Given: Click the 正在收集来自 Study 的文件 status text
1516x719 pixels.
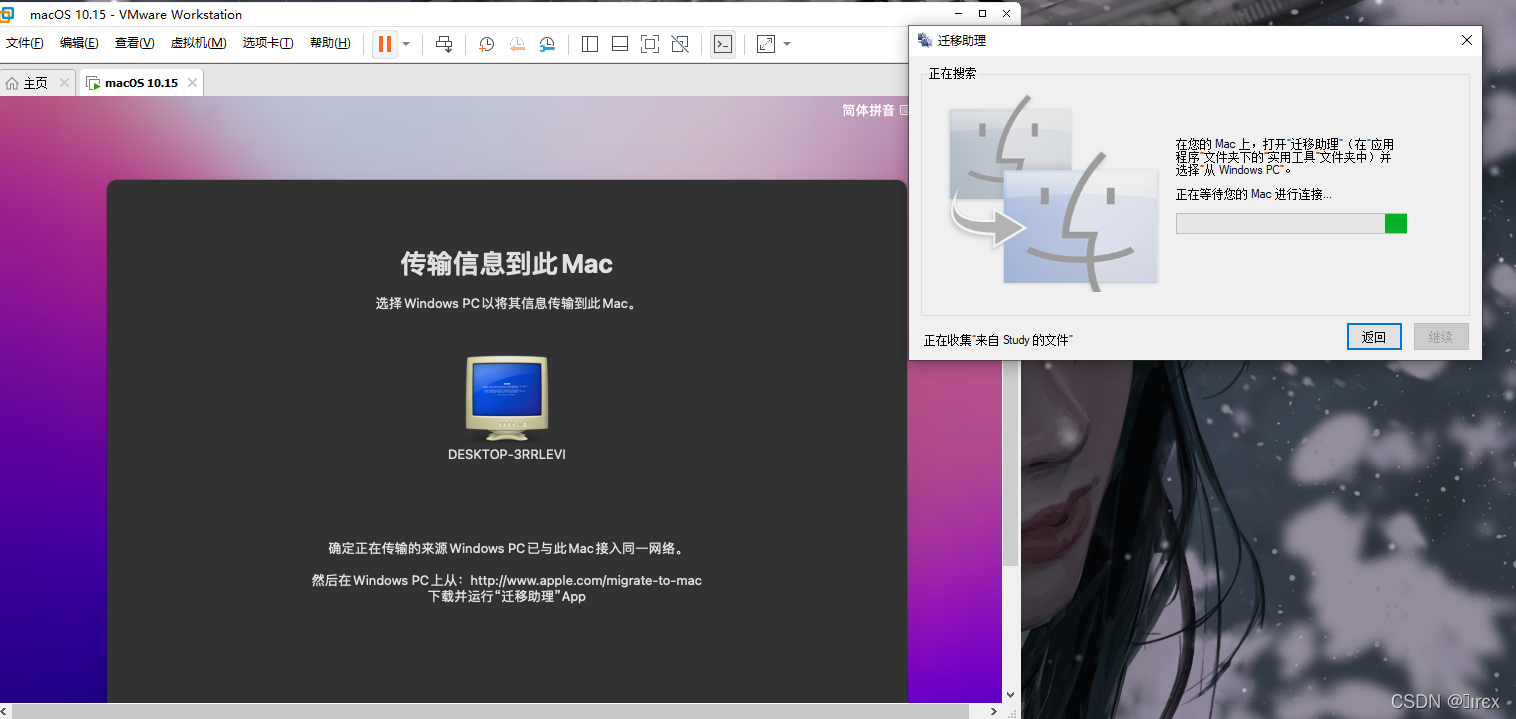Looking at the screenshot, I should (x=998, y=340).
